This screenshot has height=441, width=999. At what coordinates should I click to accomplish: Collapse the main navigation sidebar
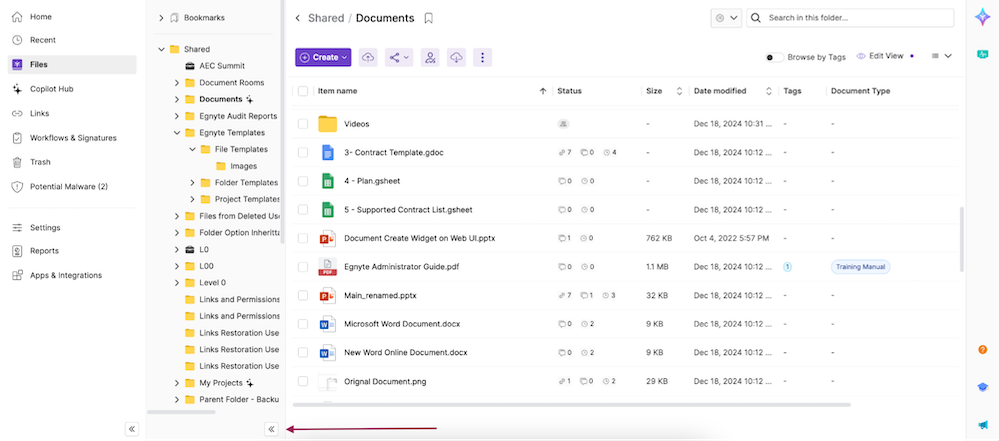point(132,429)
